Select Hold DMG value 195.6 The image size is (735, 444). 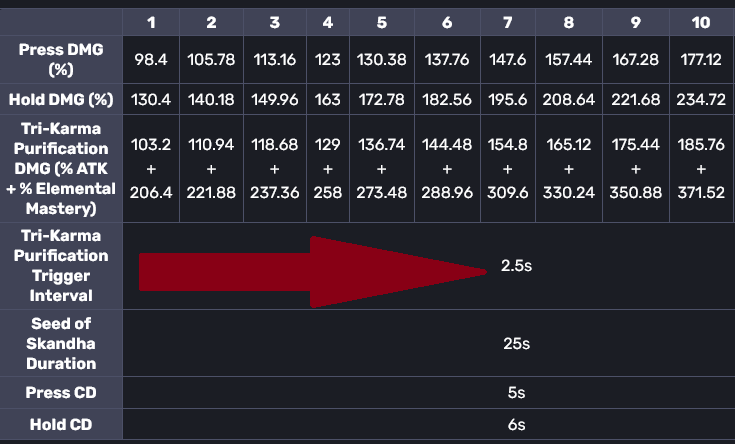point(508,99)
